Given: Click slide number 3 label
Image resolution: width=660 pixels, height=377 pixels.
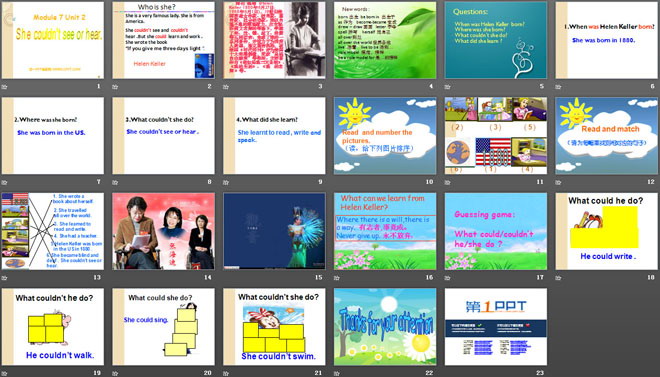Looking at the screenshot, I should coord(320,86).
